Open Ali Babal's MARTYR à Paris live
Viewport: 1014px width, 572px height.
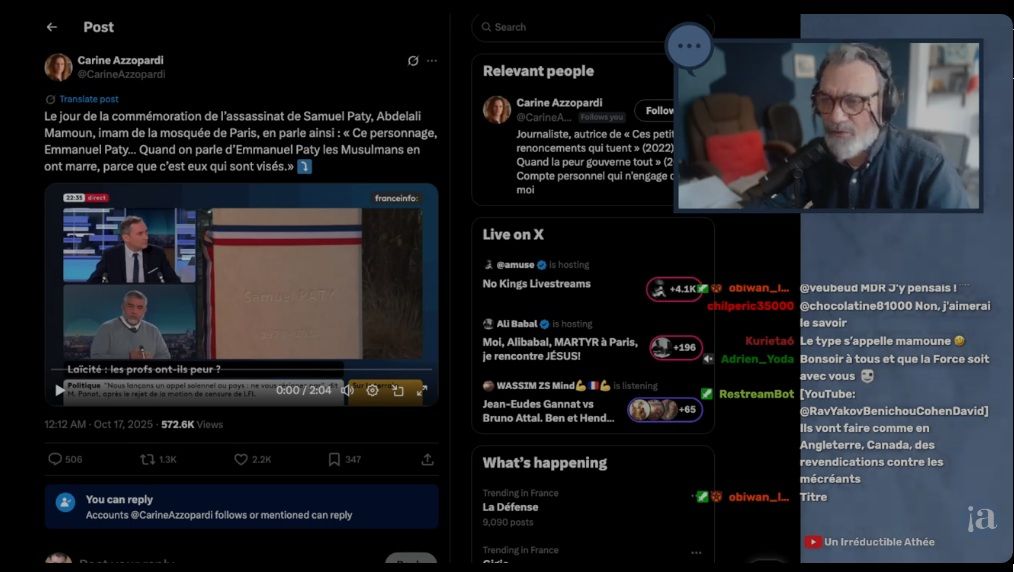tap(560, 349)
